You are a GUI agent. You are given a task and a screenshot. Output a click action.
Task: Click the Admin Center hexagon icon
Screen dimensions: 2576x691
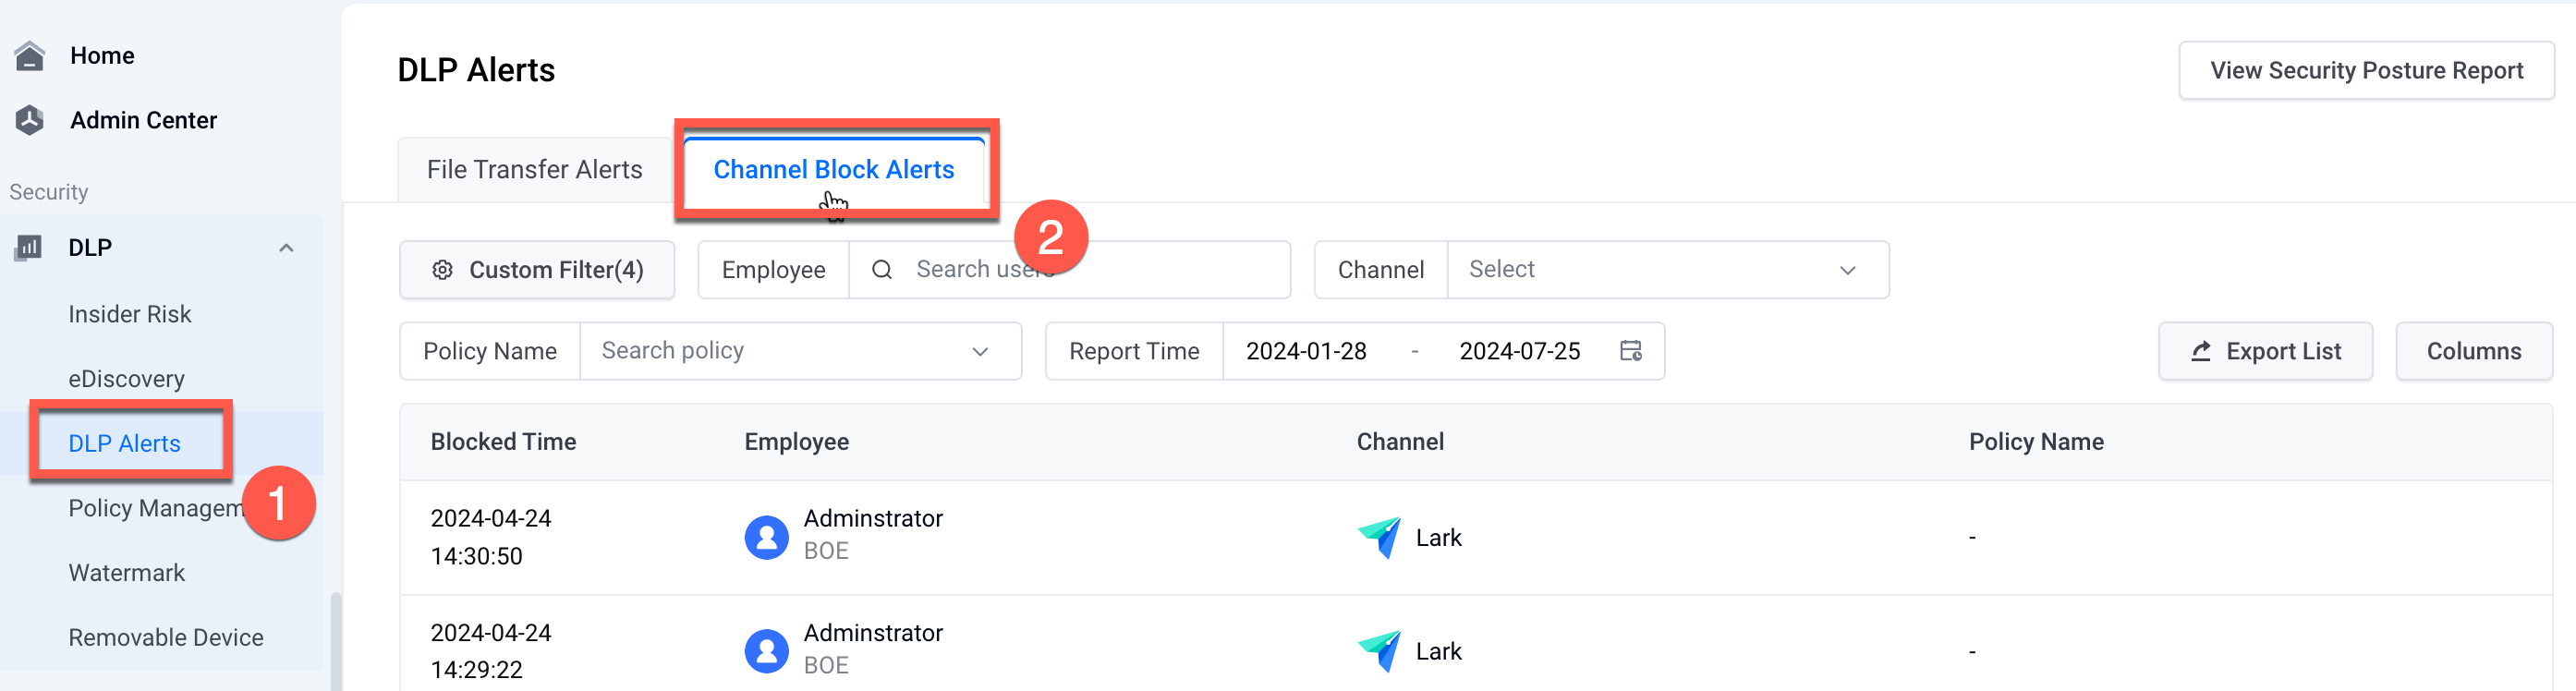[30, 120]
